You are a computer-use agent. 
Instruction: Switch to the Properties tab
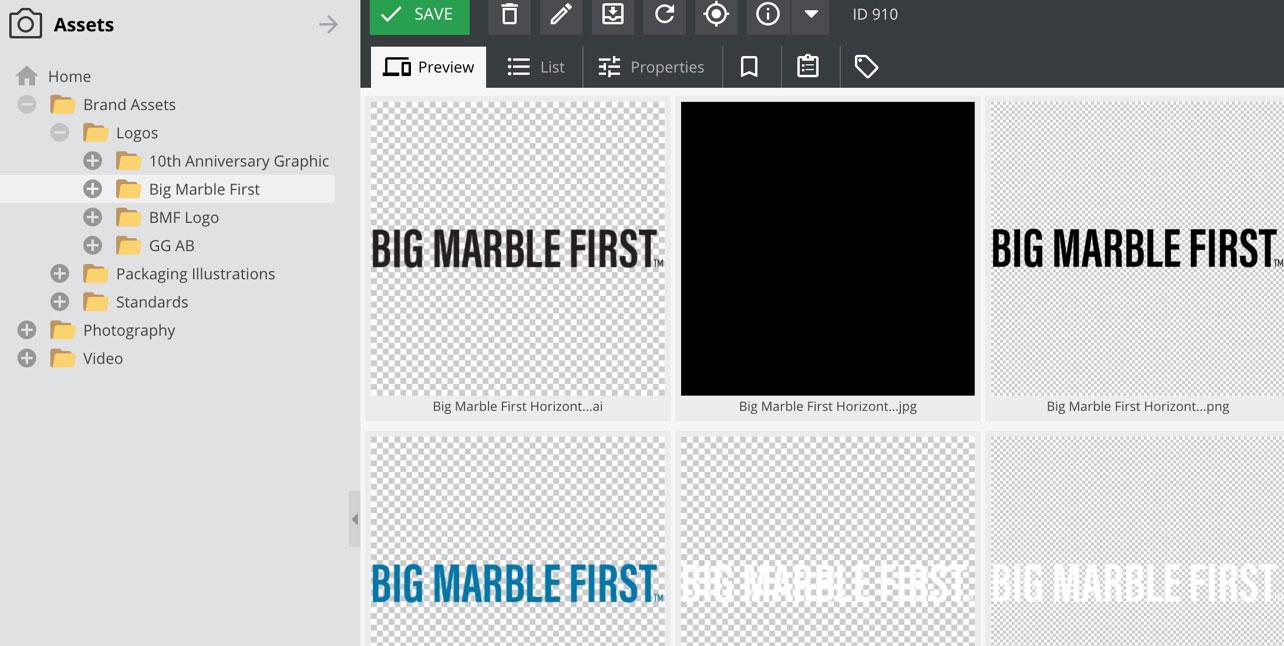tap(651, 67)
